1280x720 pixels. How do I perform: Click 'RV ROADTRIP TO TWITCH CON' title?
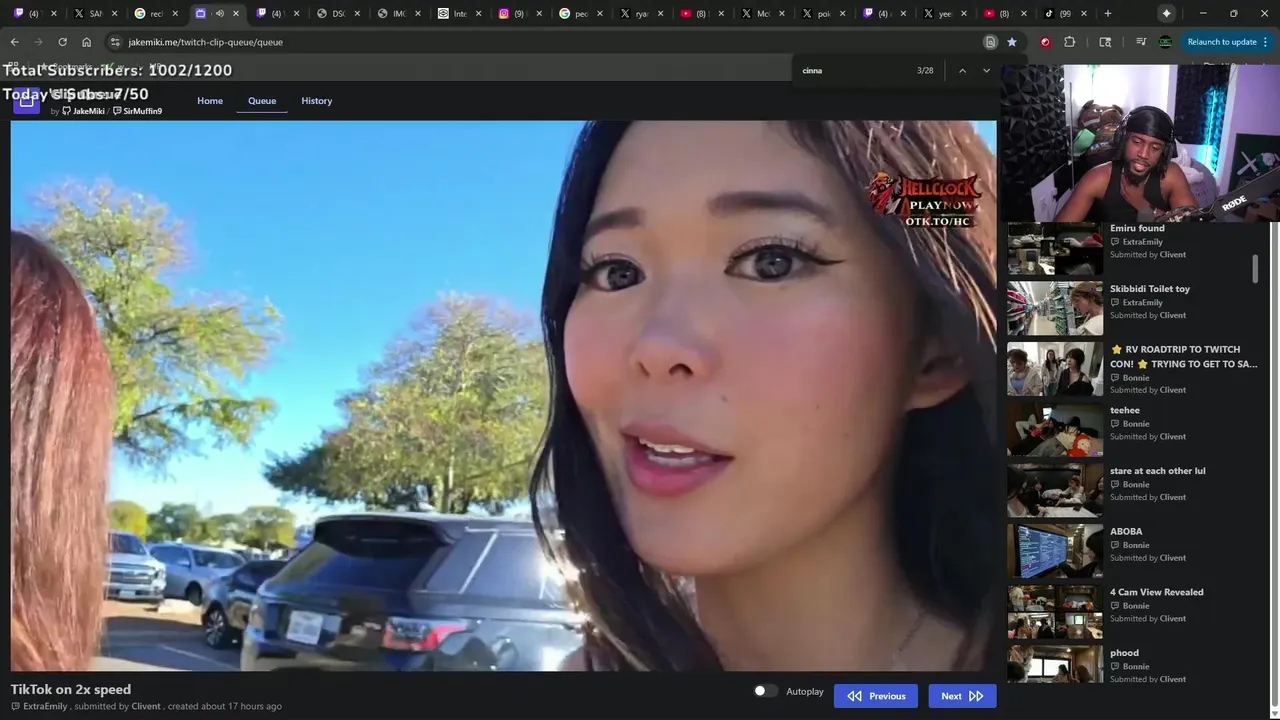pyautogui.click(x=1184, y=357)
